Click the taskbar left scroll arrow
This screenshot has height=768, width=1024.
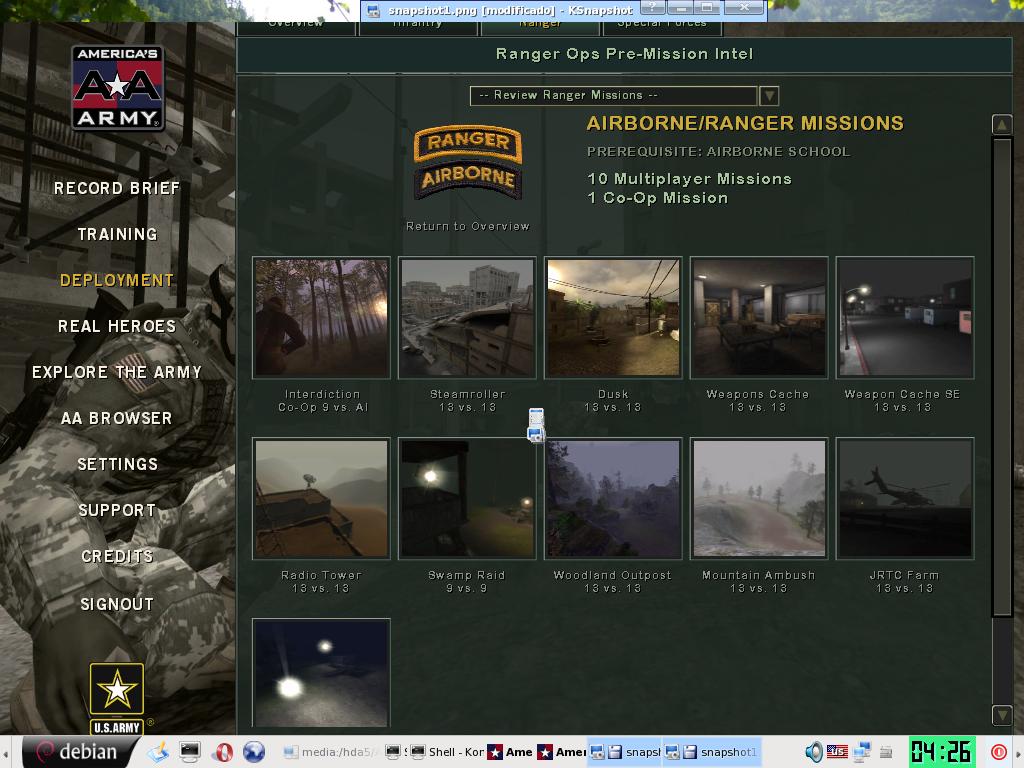(6, 752)
